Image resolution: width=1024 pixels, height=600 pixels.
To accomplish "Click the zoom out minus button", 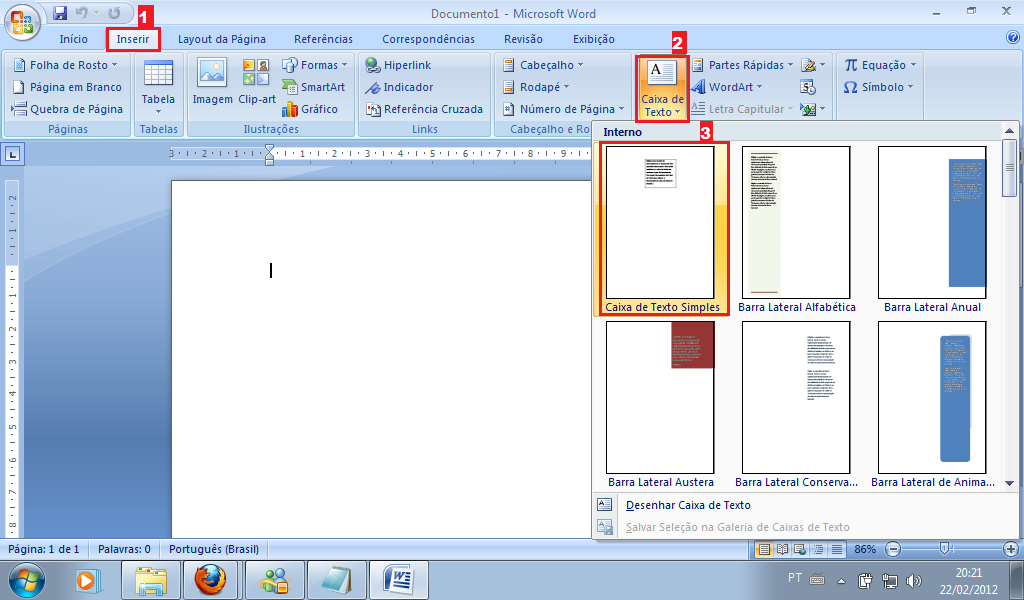I will coord(893,549).
